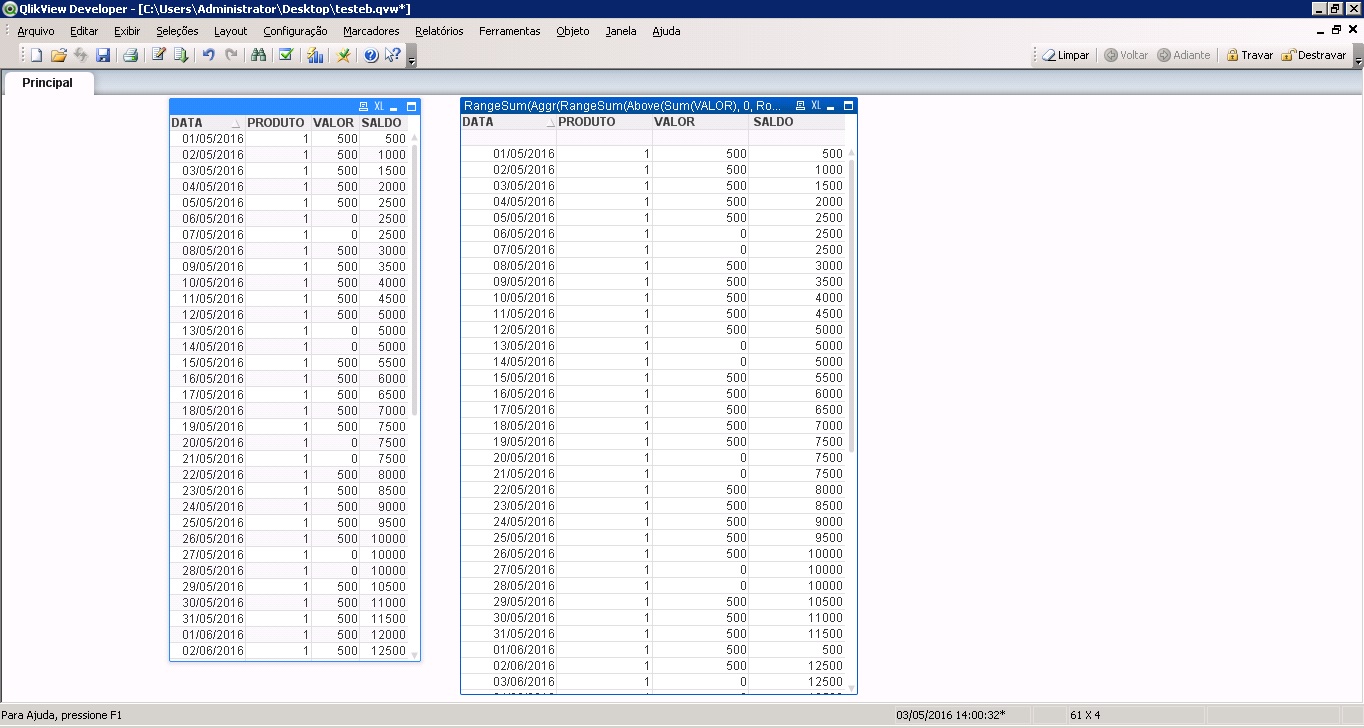Open Search with the binoculars icon
The height and width of the screenshot is (728, 1364).
click(x=258, y=55)
